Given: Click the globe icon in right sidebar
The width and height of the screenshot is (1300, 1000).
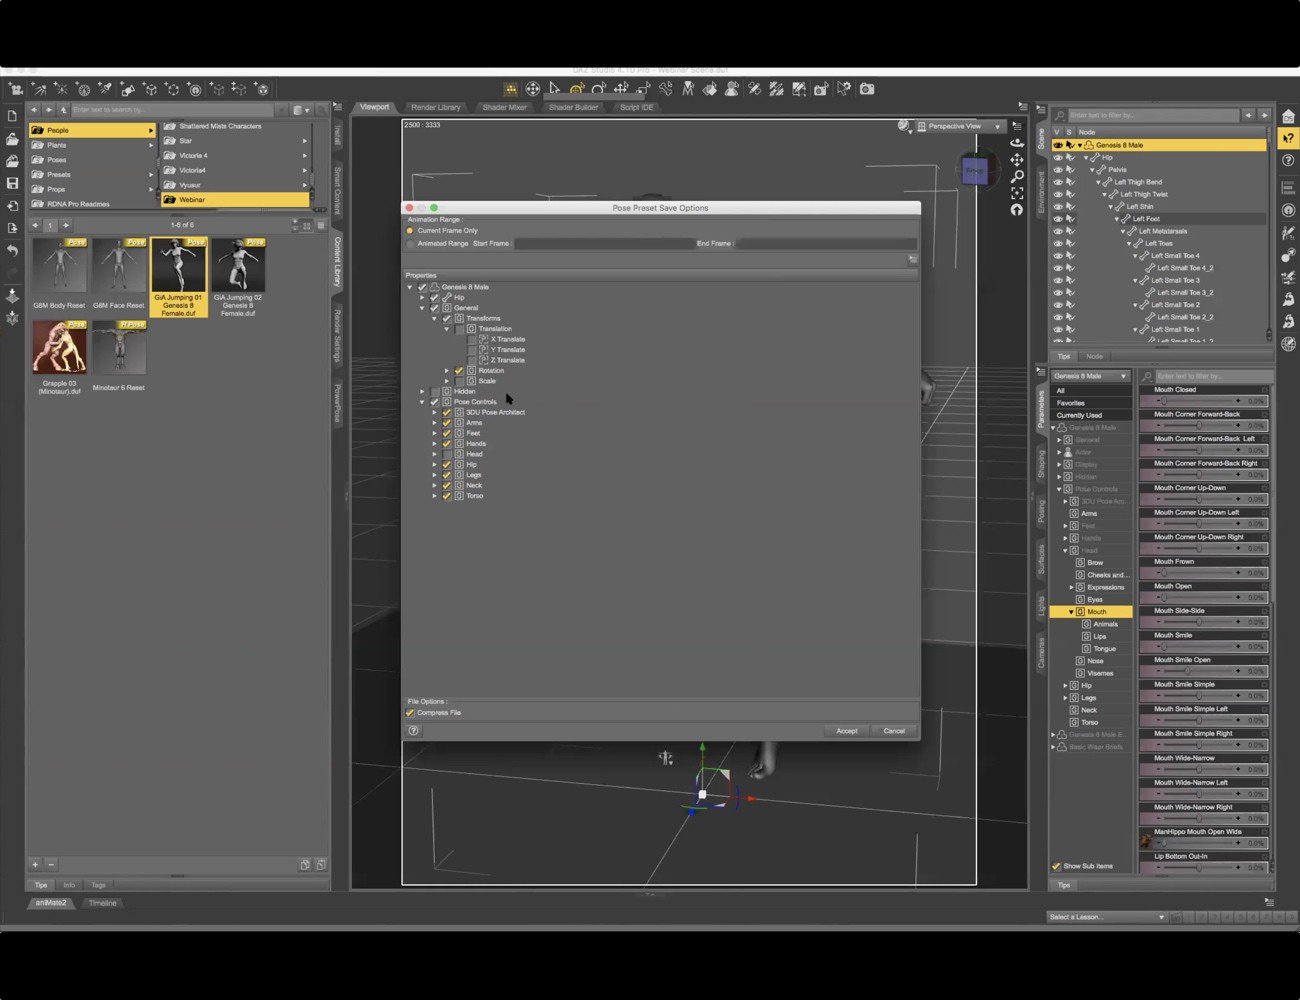Looking at the screenshot, I should [x=1288, y=344].
